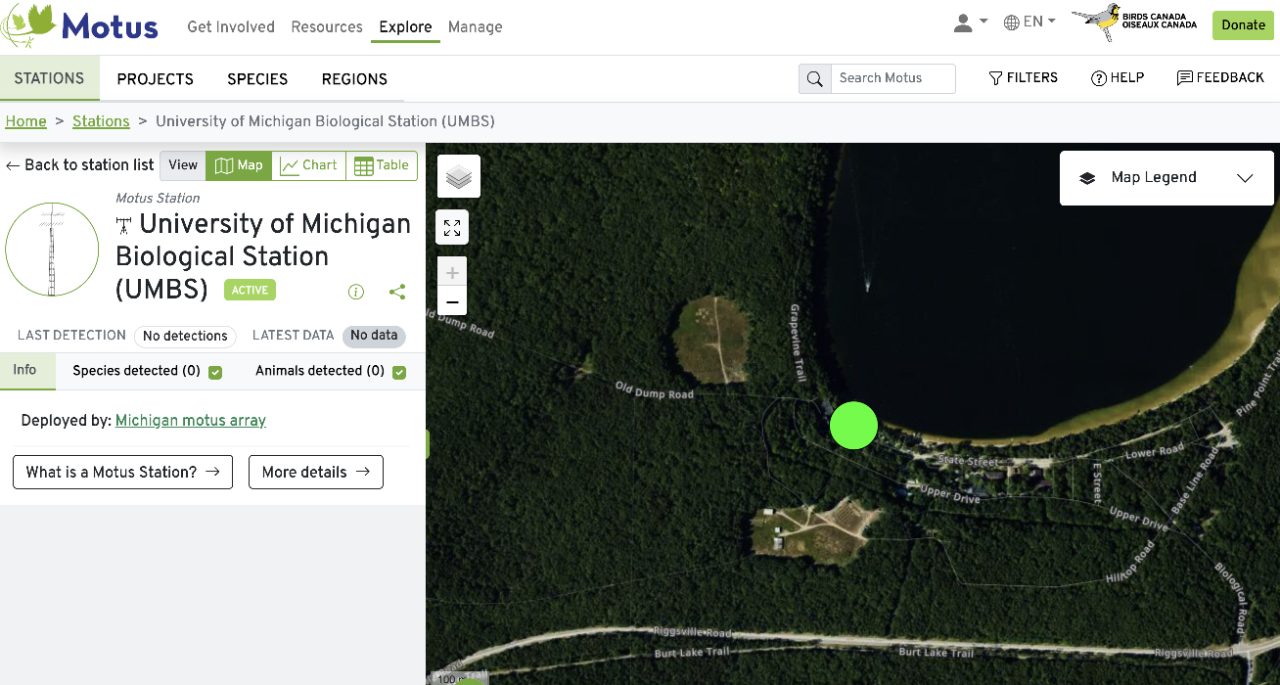
Task: Uncheck the Animals detected checkbox
Action: coord(400,370)
